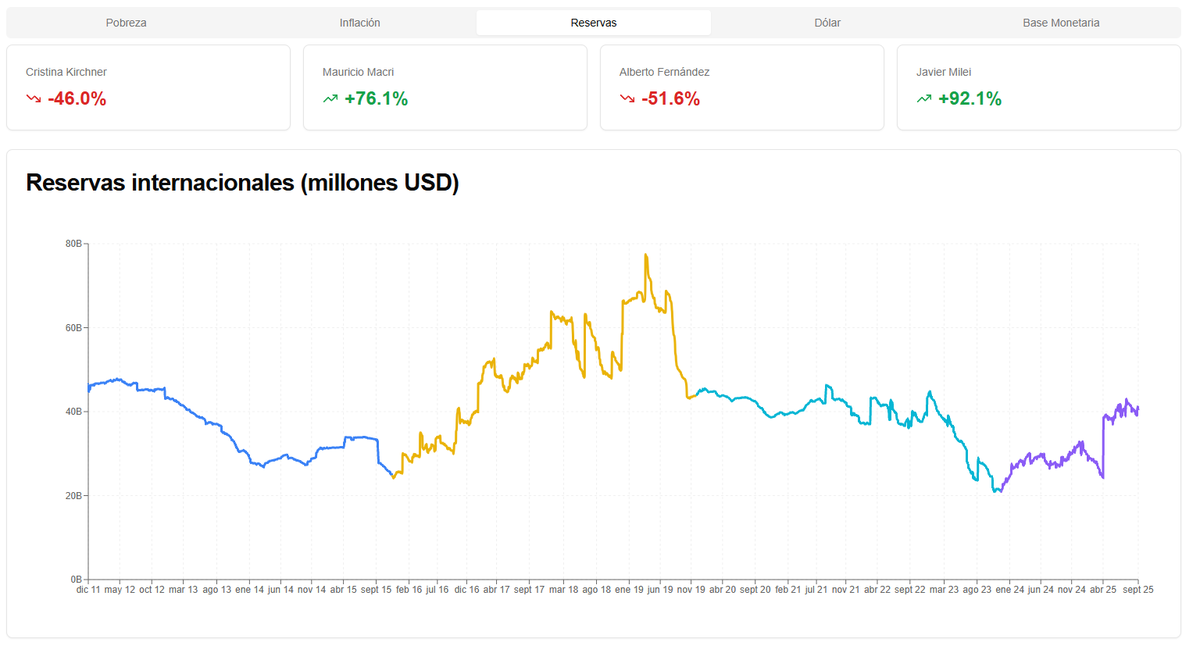The height and width of the screenshot is (653, 1200).
Task: Select the Mauricio Macri name label
Action: pos(358,72)
